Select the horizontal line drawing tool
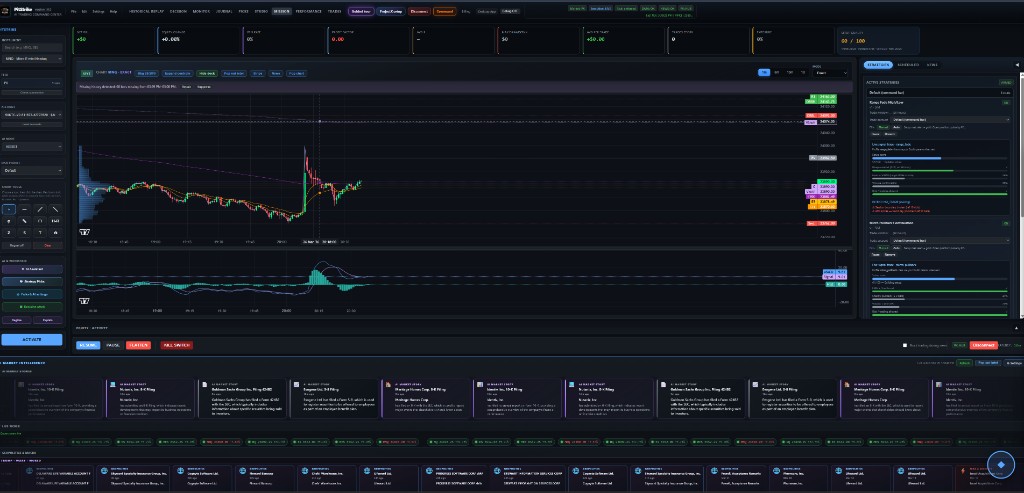 pos(24,209)
